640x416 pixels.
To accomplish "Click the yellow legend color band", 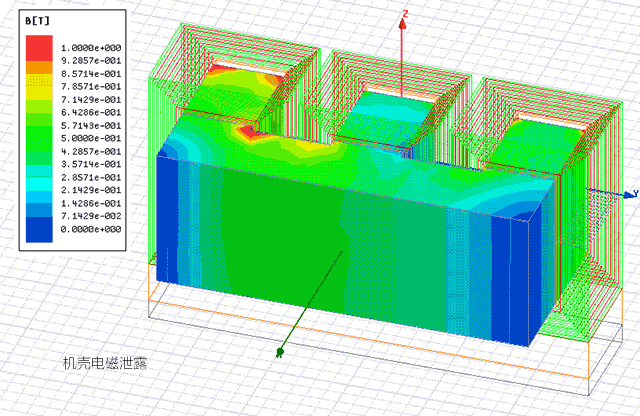I will (39, 87).
